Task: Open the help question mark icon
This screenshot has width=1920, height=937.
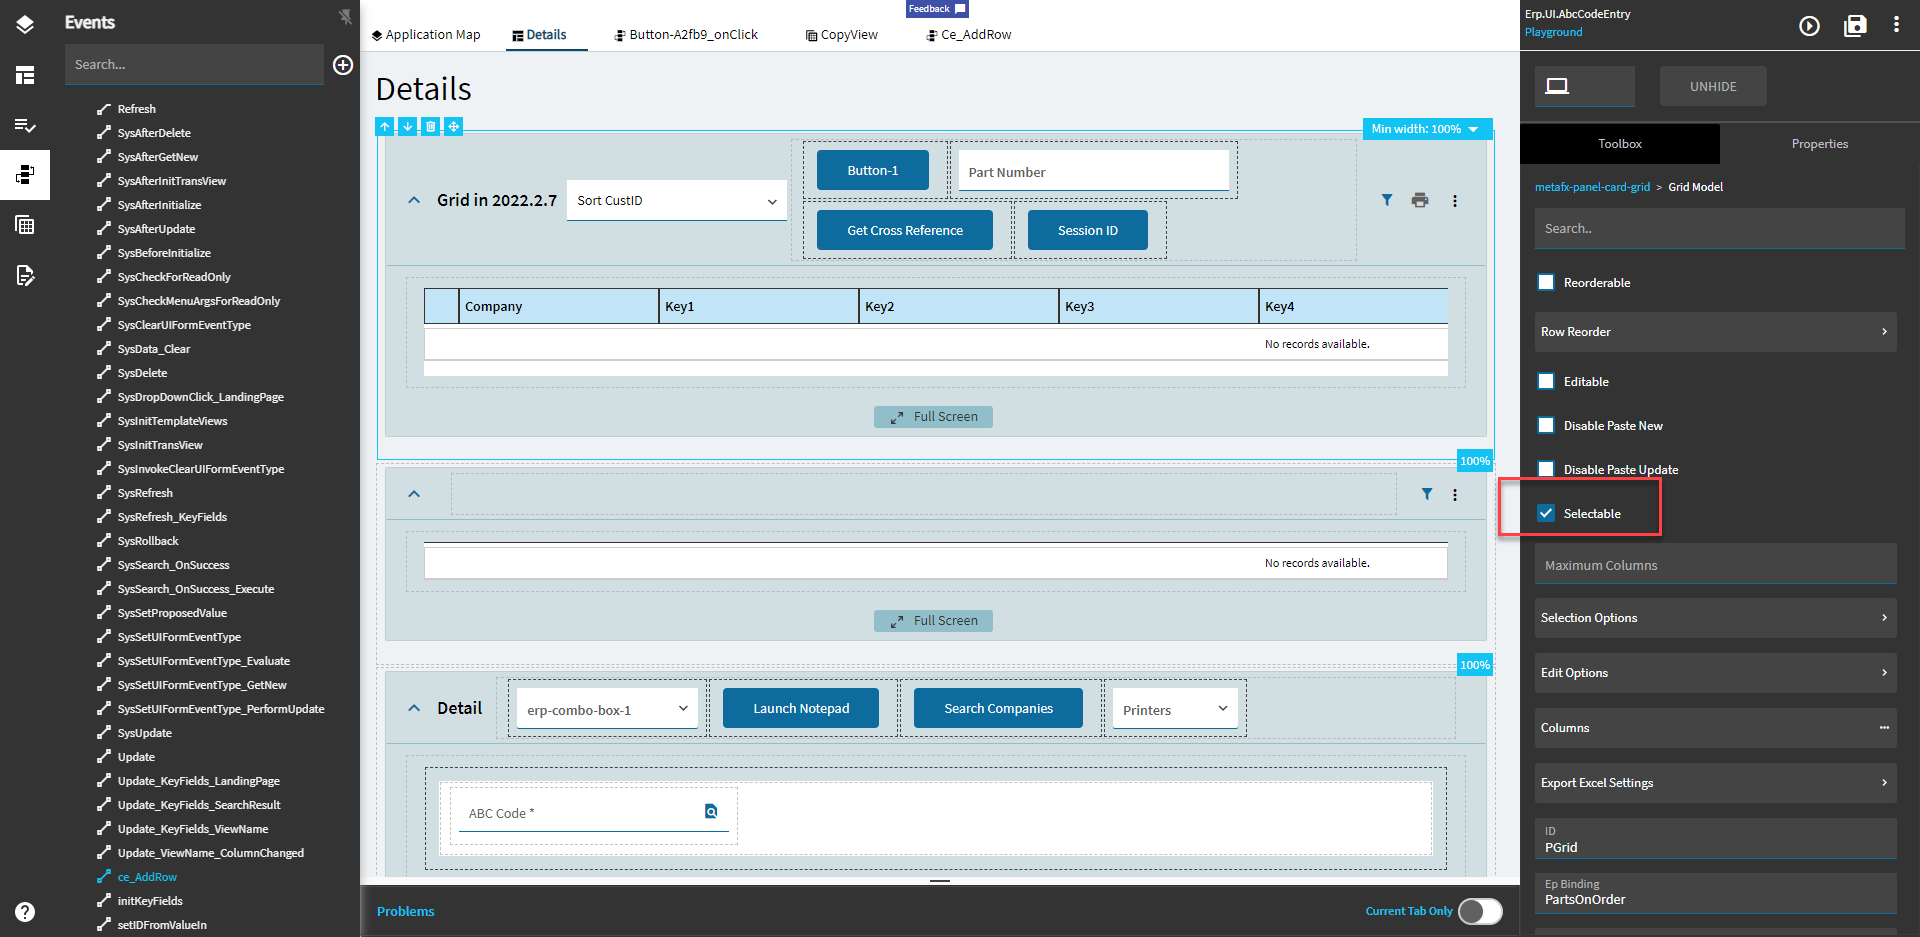Action: pyautogui.click(x=25, y=912)
